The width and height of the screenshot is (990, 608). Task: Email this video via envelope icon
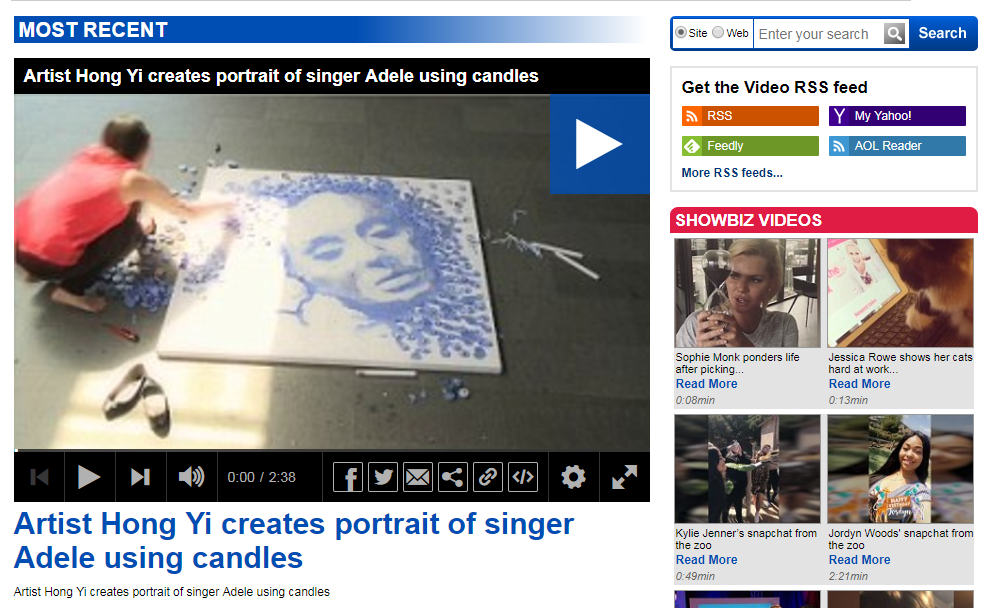[417, 477]
